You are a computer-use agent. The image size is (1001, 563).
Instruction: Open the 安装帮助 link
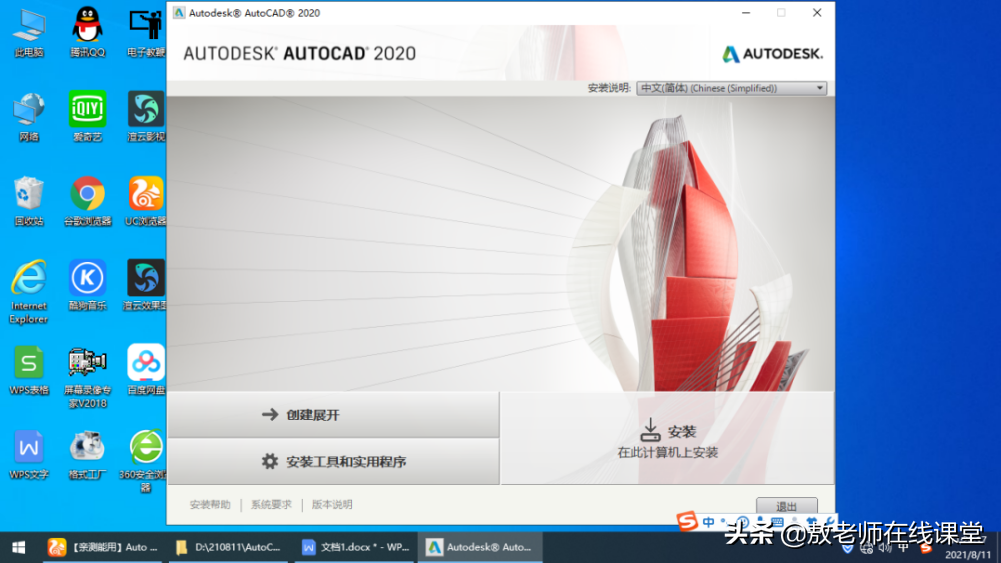click(x=209, y=504)
